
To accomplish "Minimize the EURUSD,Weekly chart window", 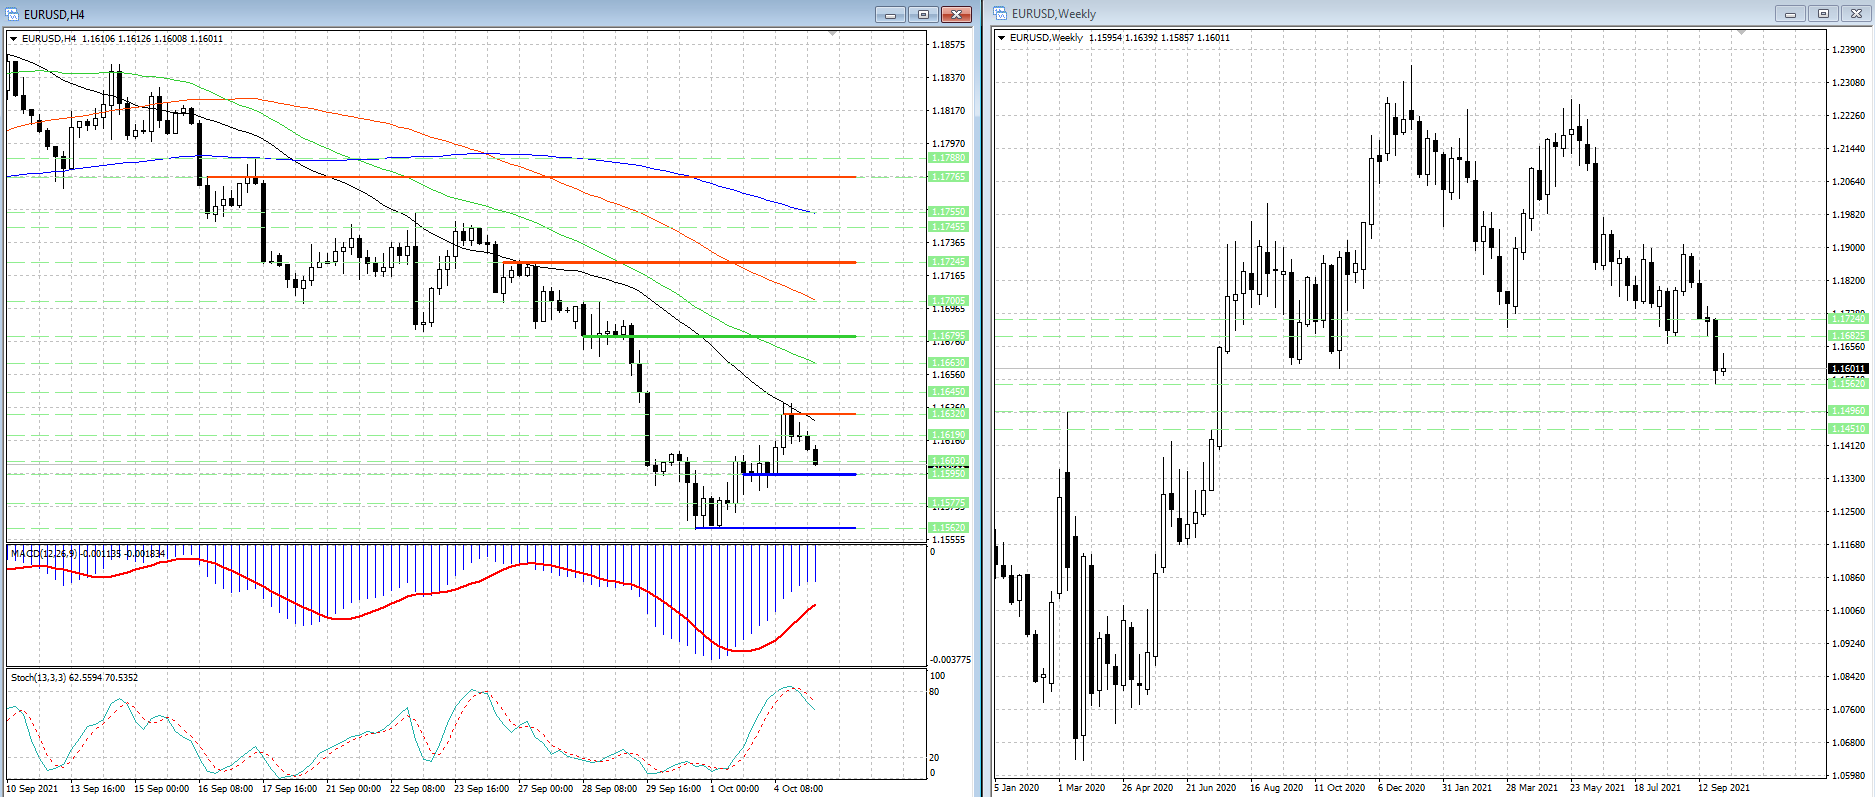I will (x=1790, y=14).
